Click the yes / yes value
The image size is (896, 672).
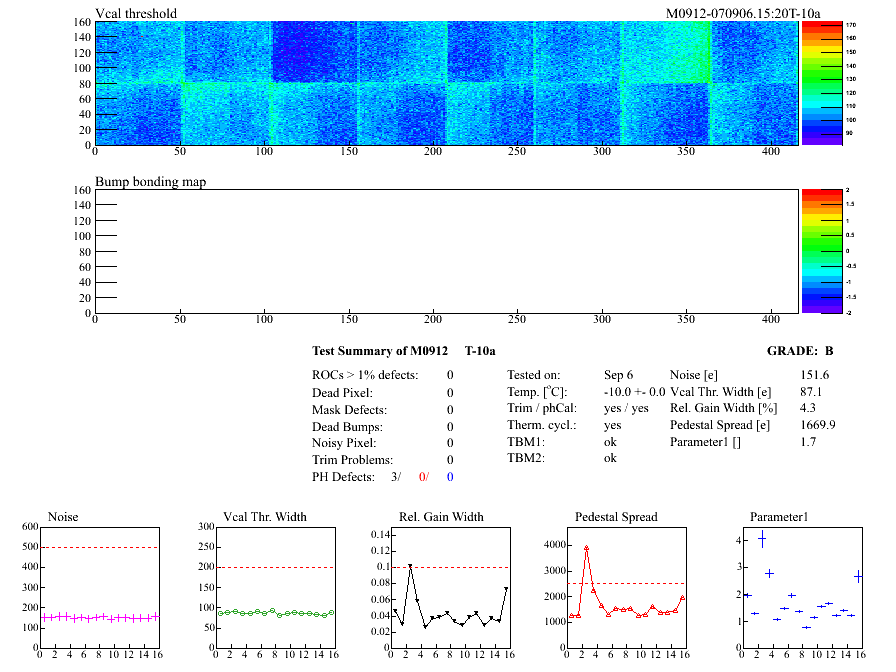(626, 408)
